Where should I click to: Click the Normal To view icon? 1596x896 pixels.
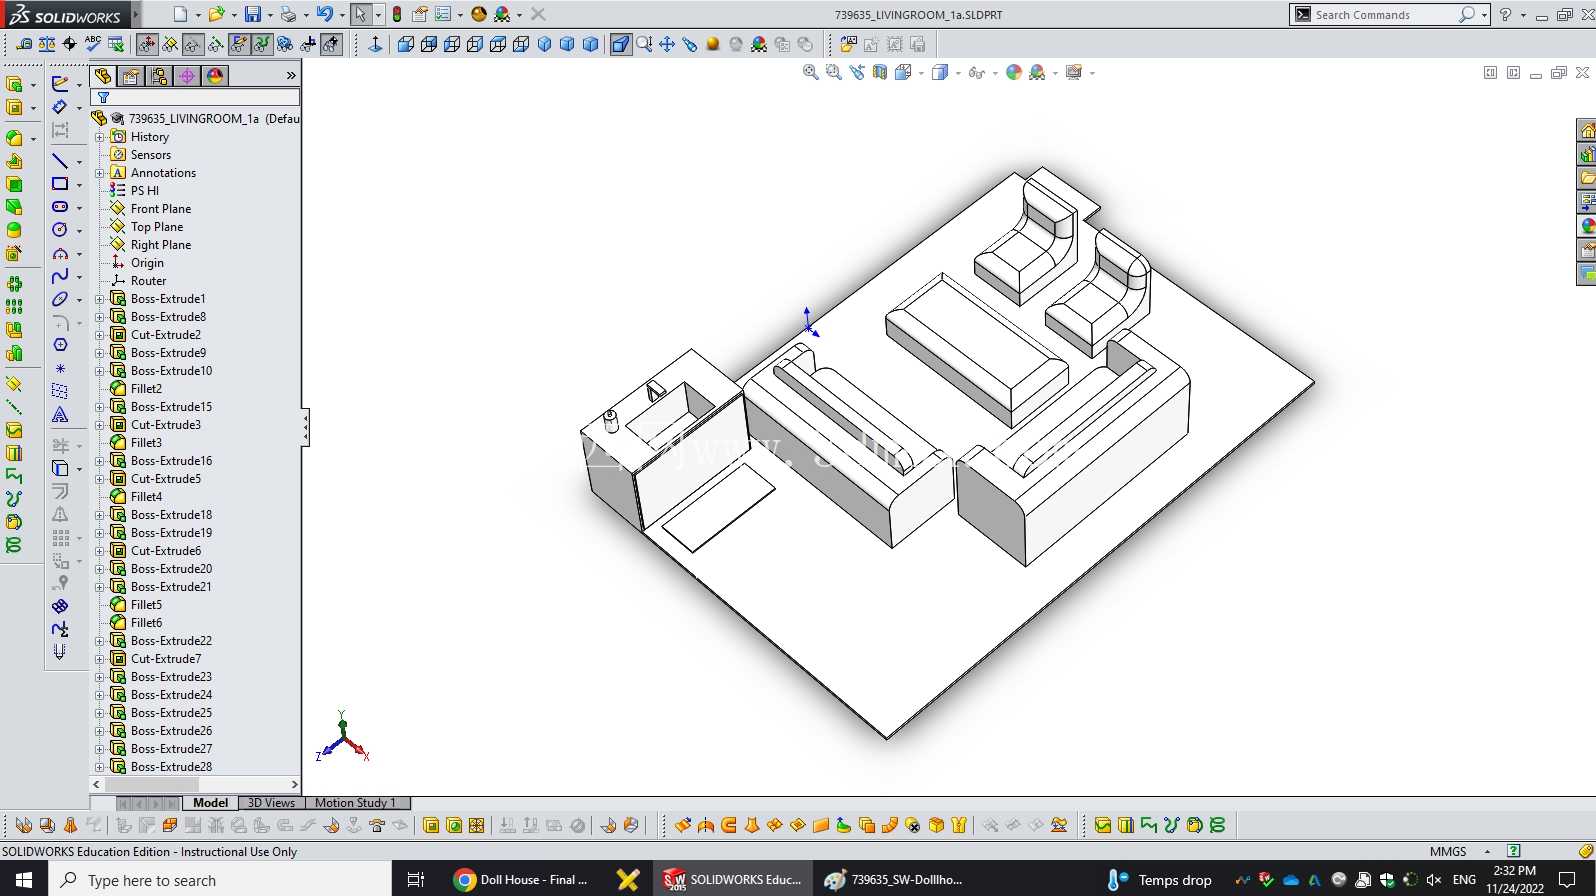[376, 44]
